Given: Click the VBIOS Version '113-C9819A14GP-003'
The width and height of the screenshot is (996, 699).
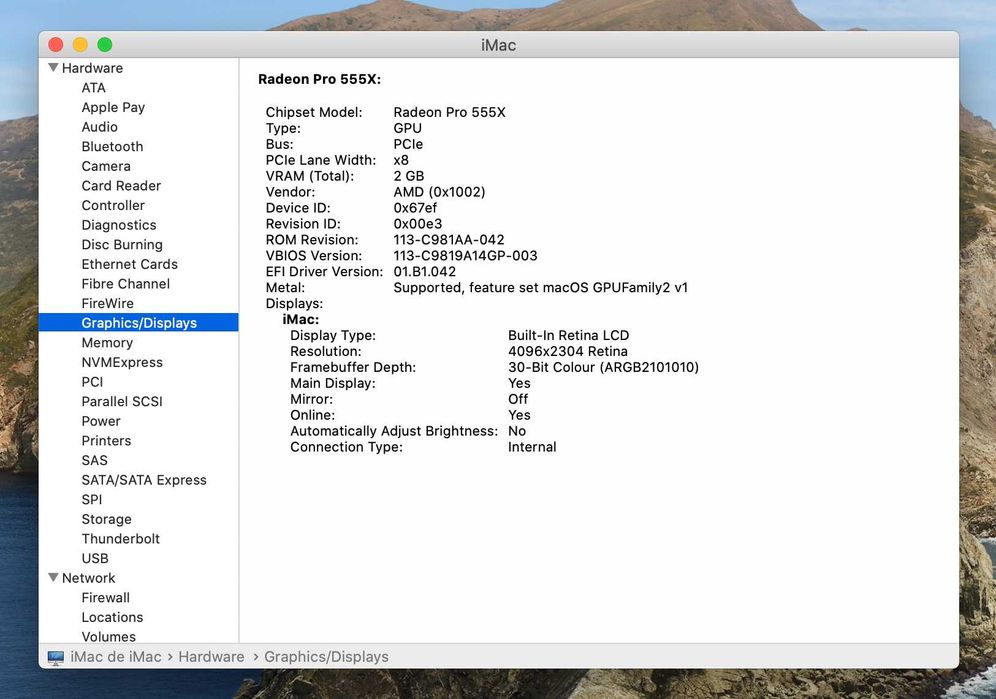Looking at the screenshot, I should [465, 255].
